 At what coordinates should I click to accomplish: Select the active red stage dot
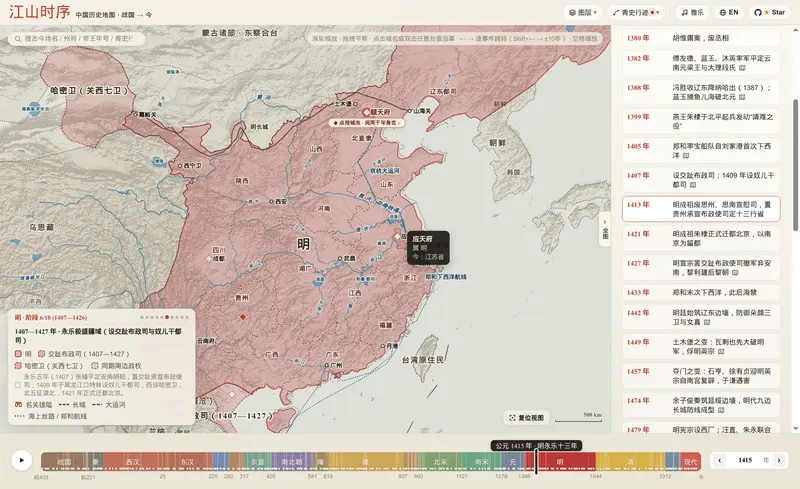(167, 317)
